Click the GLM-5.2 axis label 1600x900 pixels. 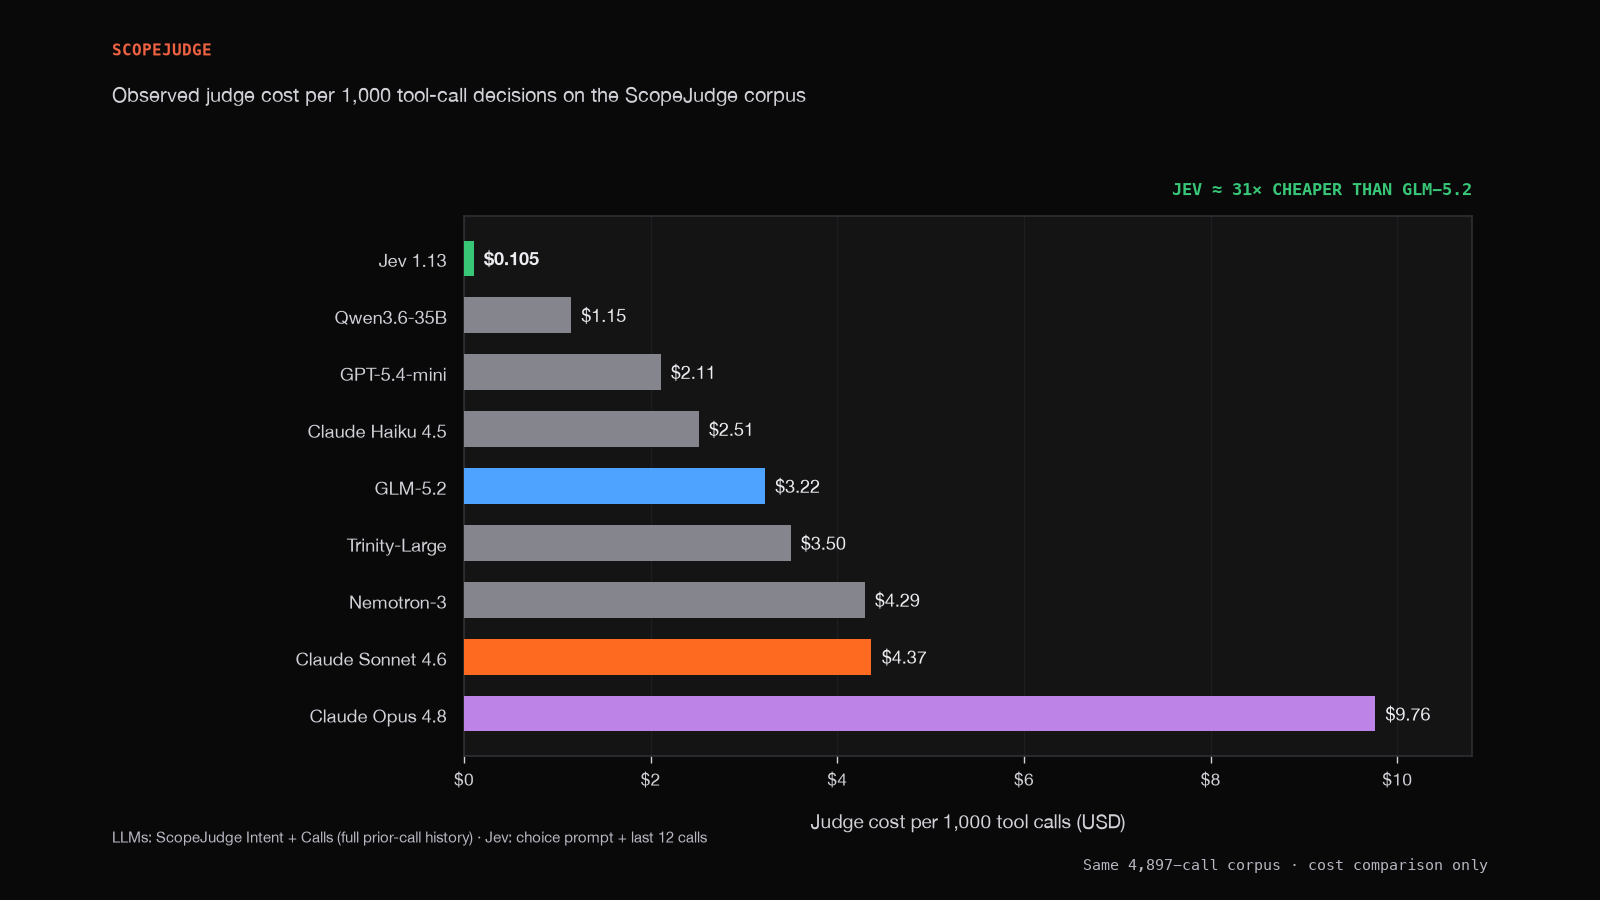410,489
